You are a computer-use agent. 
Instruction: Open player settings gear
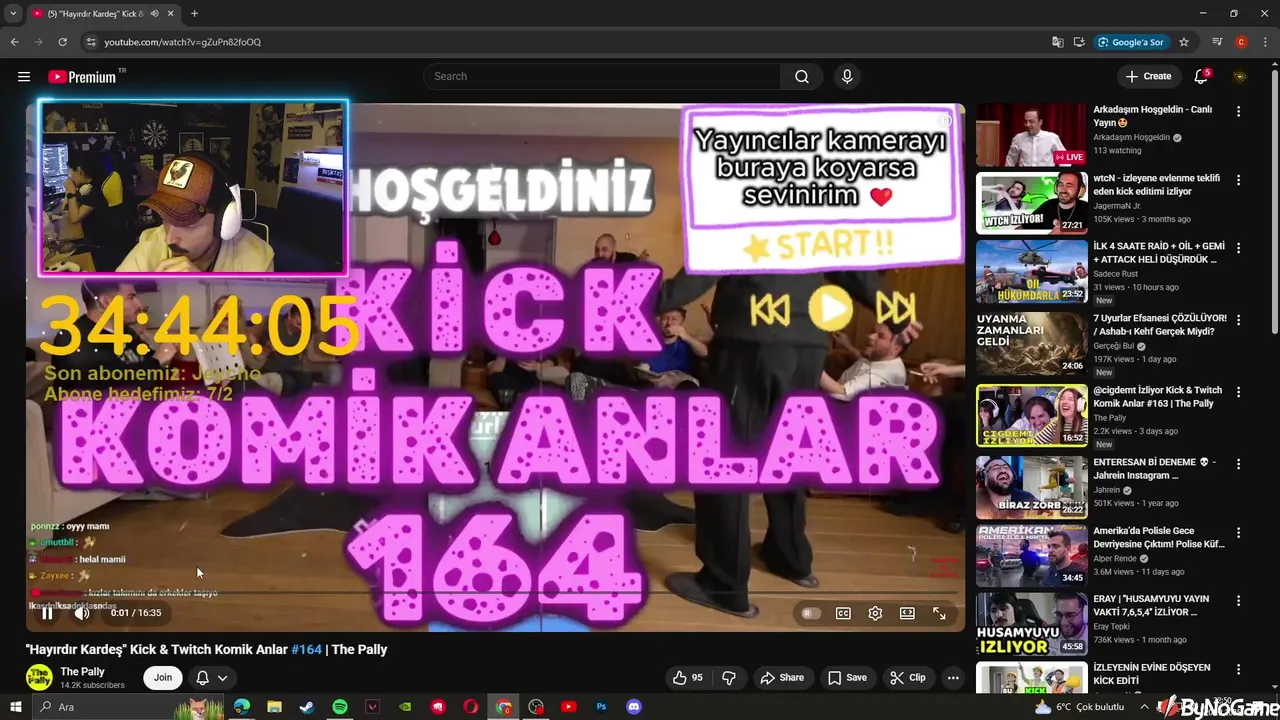(875, 613)
